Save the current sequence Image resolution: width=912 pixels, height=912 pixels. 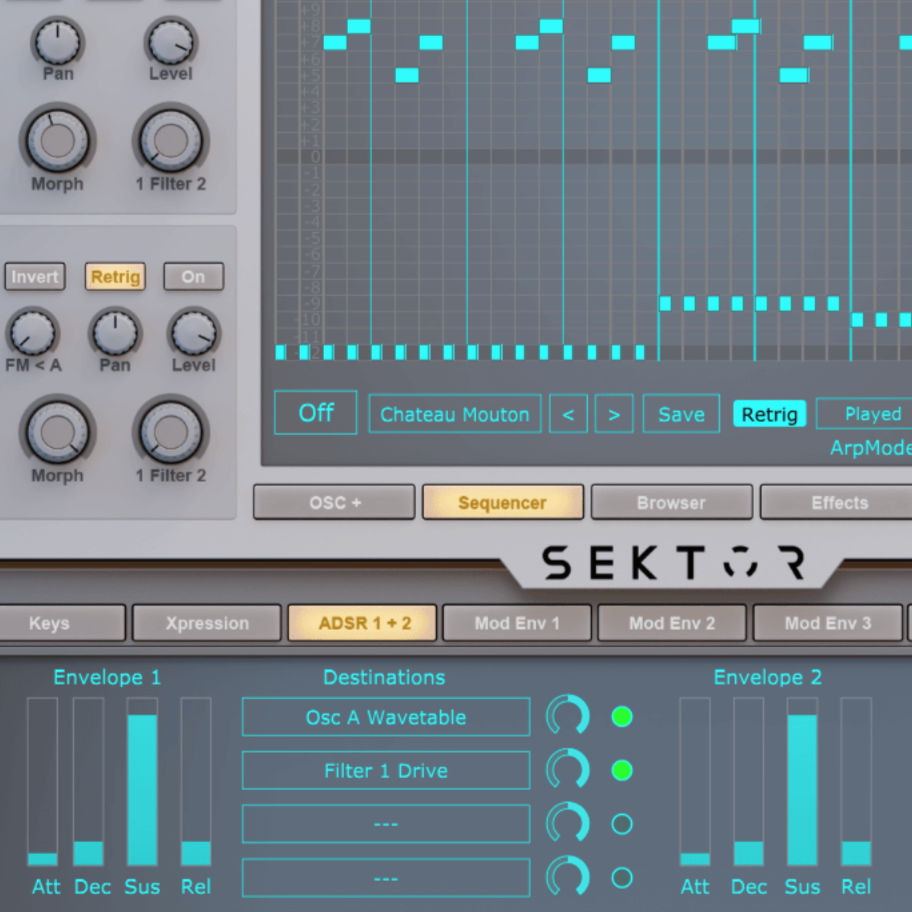click(680, 413)
